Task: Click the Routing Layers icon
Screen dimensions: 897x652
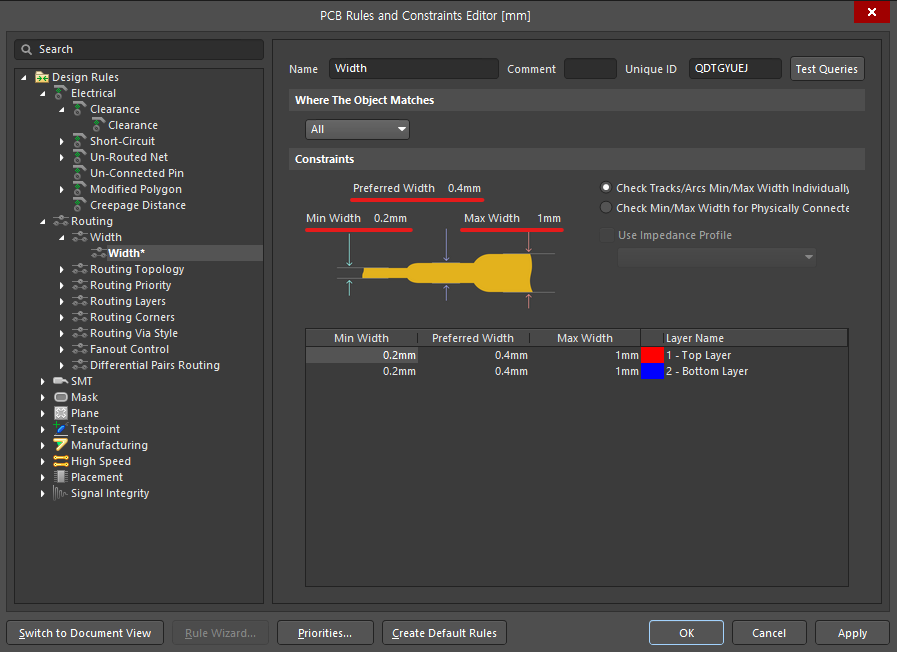Action: [x=80, y=301]
